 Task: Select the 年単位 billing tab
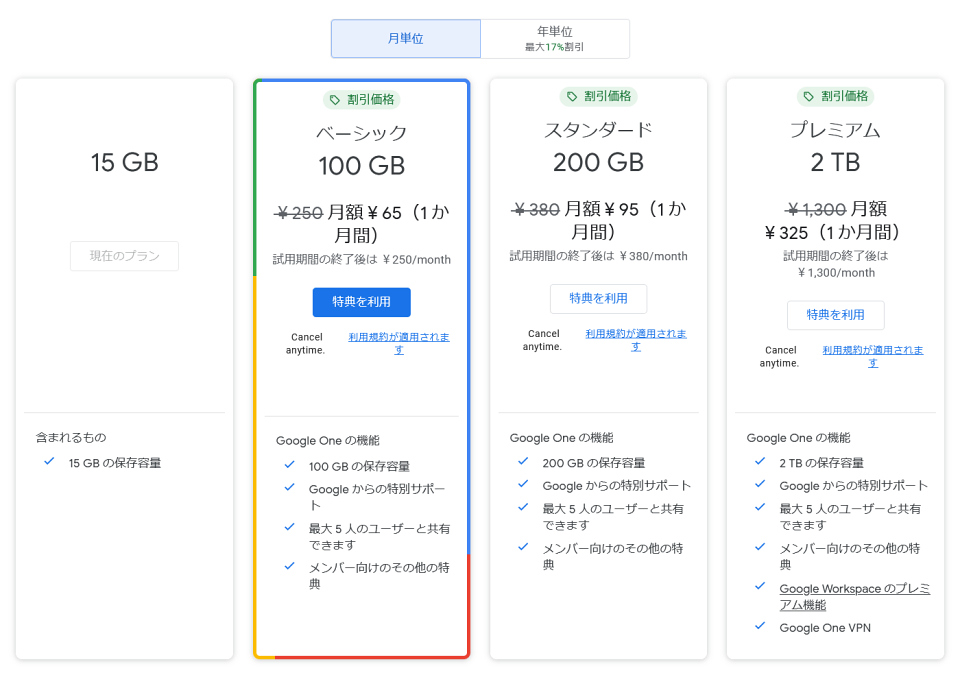[554, 39]
